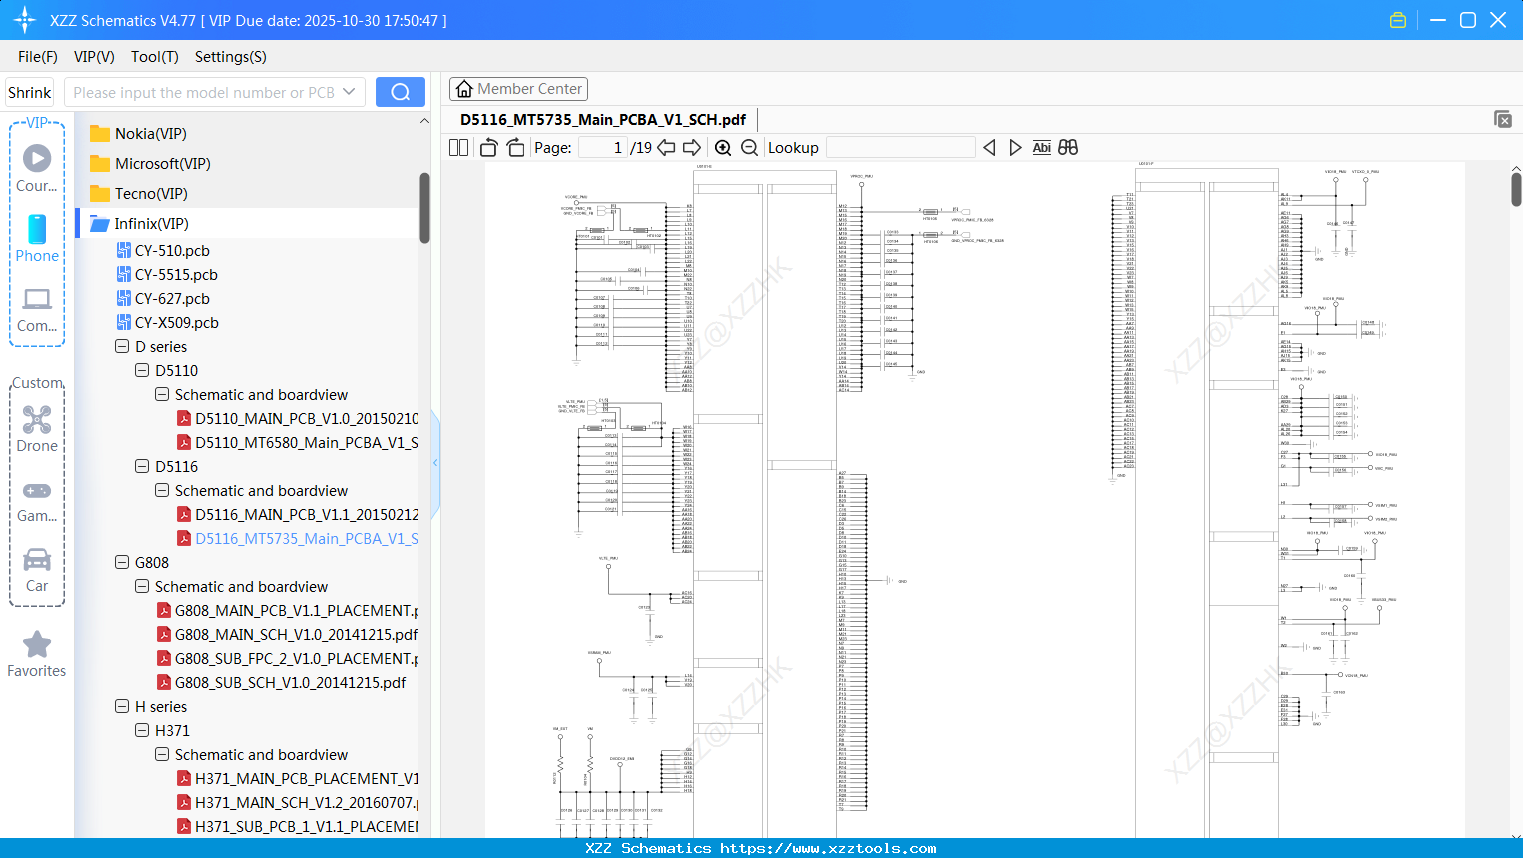Collapse Schematic and boardview under H371

tap(162, 755)
